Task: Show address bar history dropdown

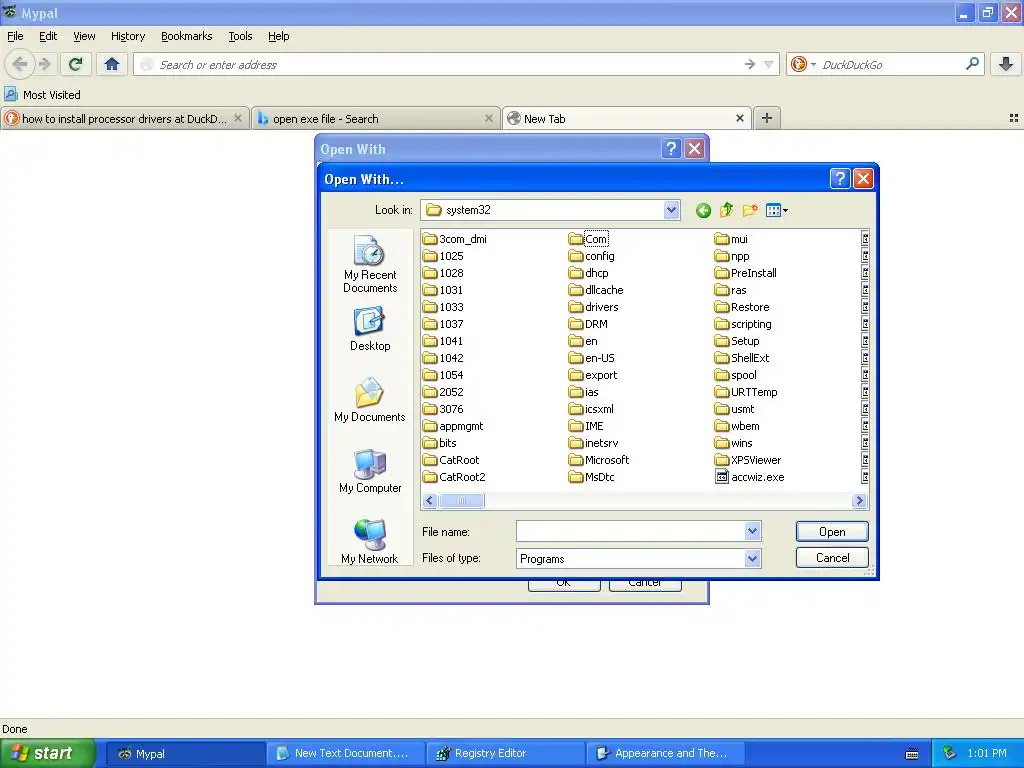Action: [x=769, y=64]
